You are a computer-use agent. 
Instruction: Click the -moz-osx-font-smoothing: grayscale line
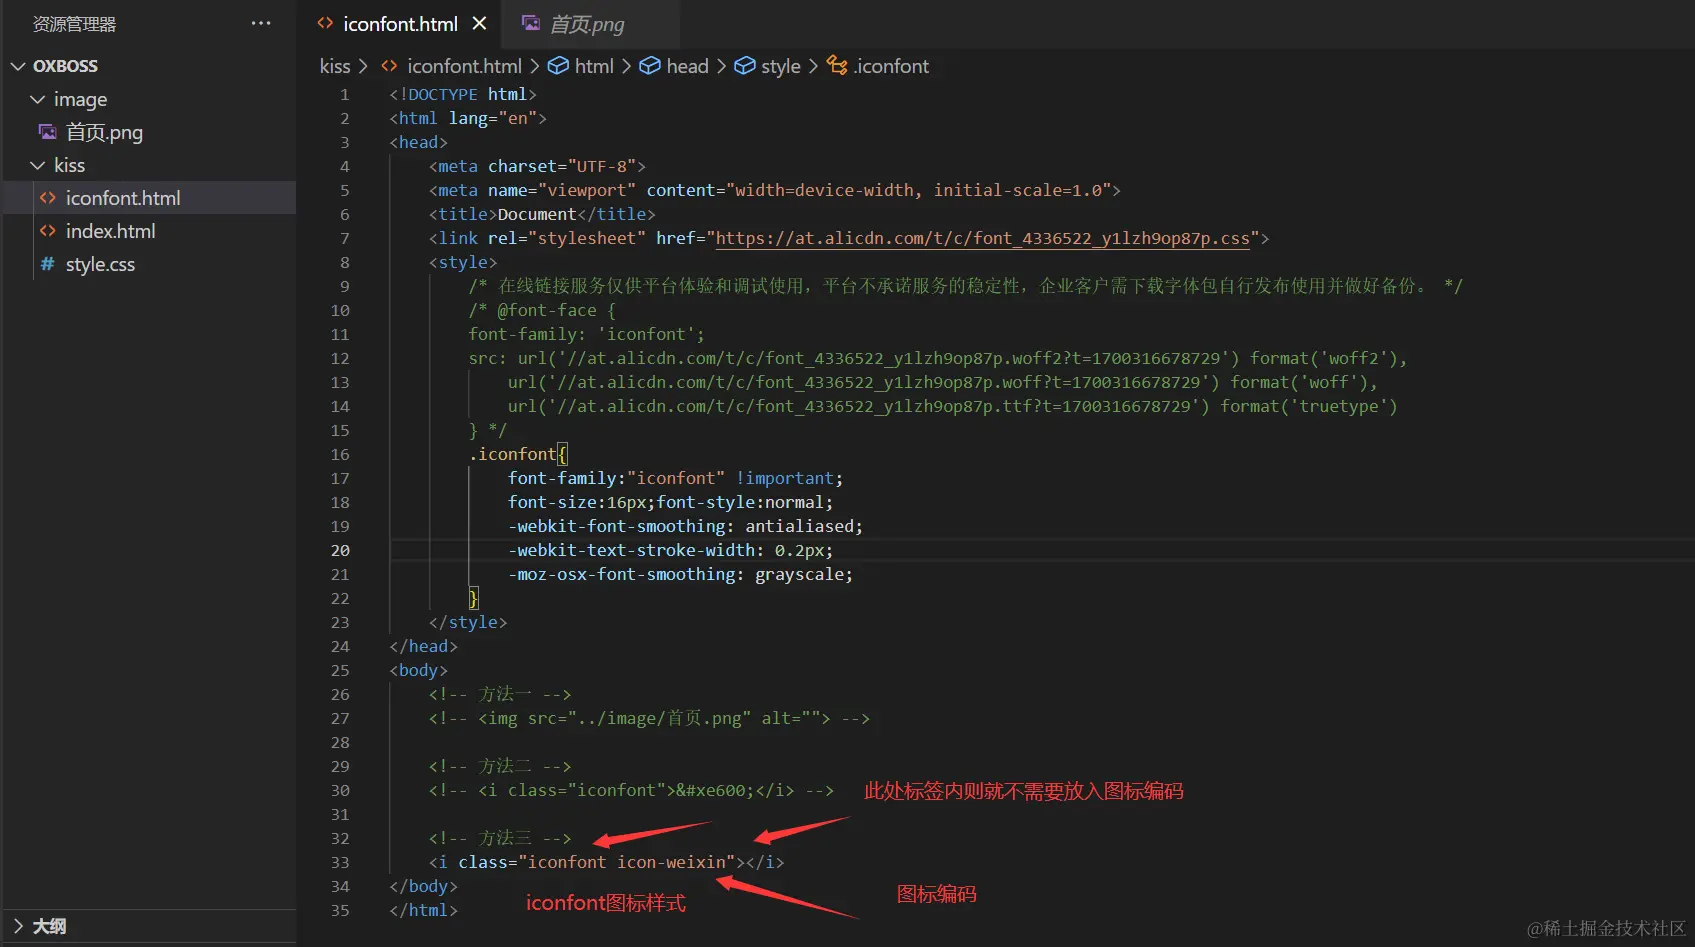tap(680, 574)
